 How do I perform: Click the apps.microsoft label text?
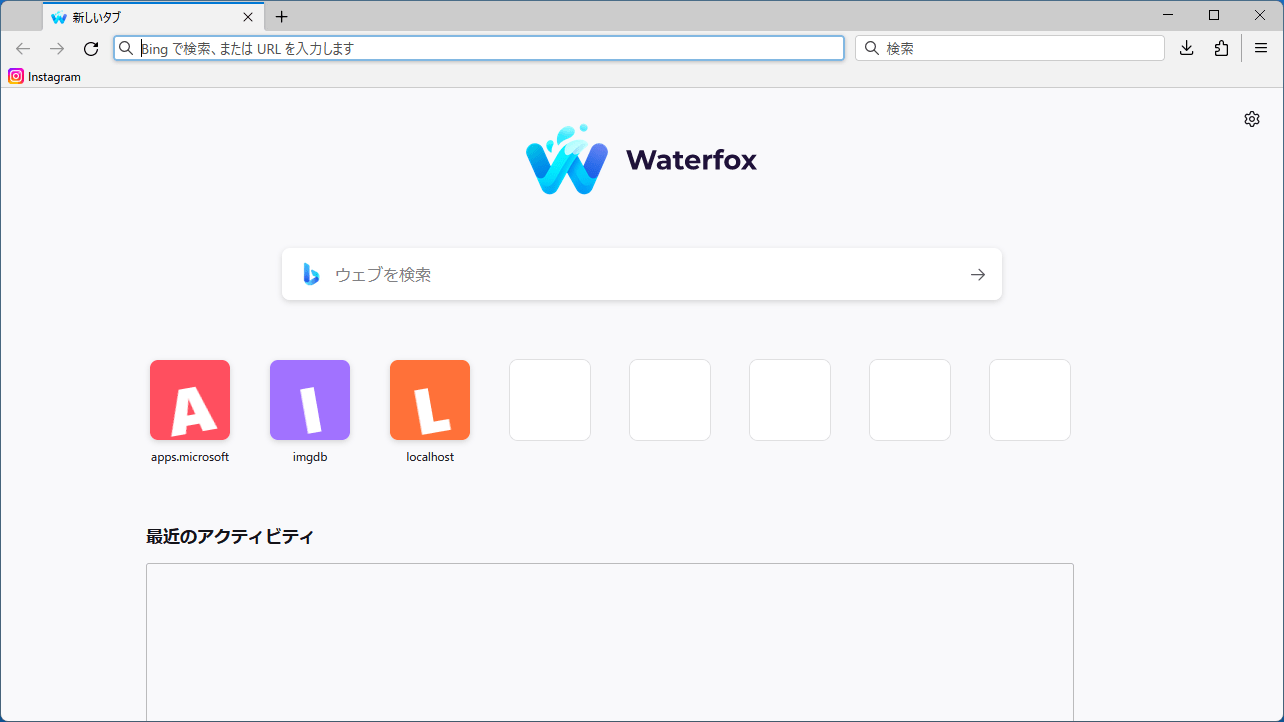click(190, 457)
